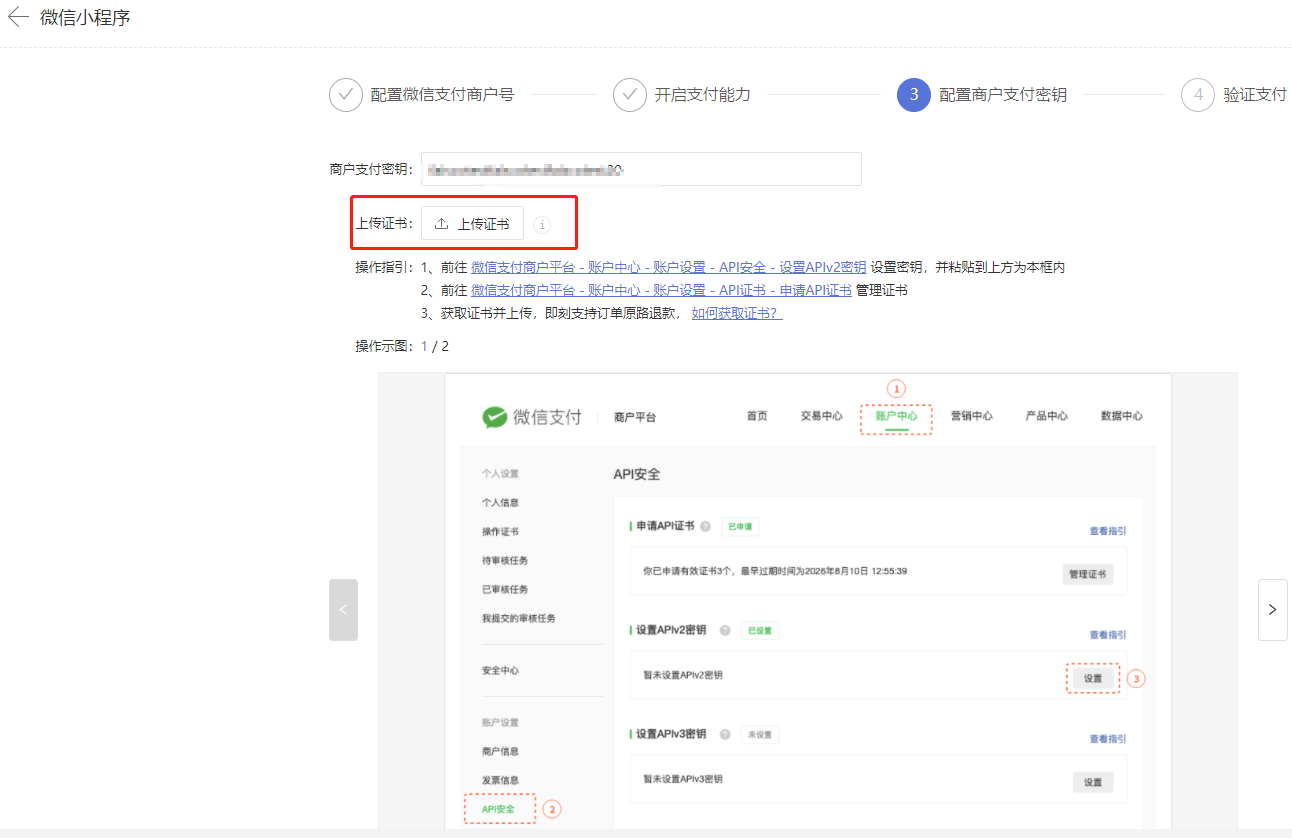The image size is (1292, 838).
Task: Select API安全 in the guide sidebar
Action: (x=498, y=808)
